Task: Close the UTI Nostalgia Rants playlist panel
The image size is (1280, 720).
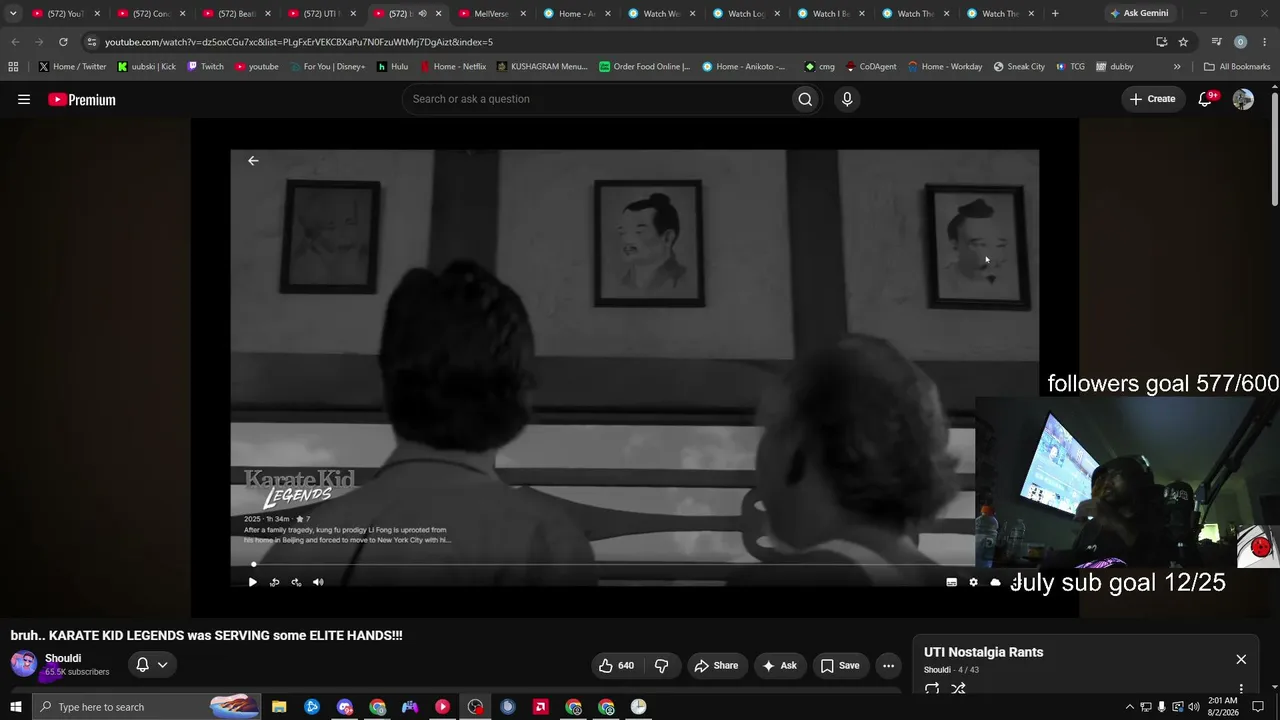Action: coord(1241,659)
